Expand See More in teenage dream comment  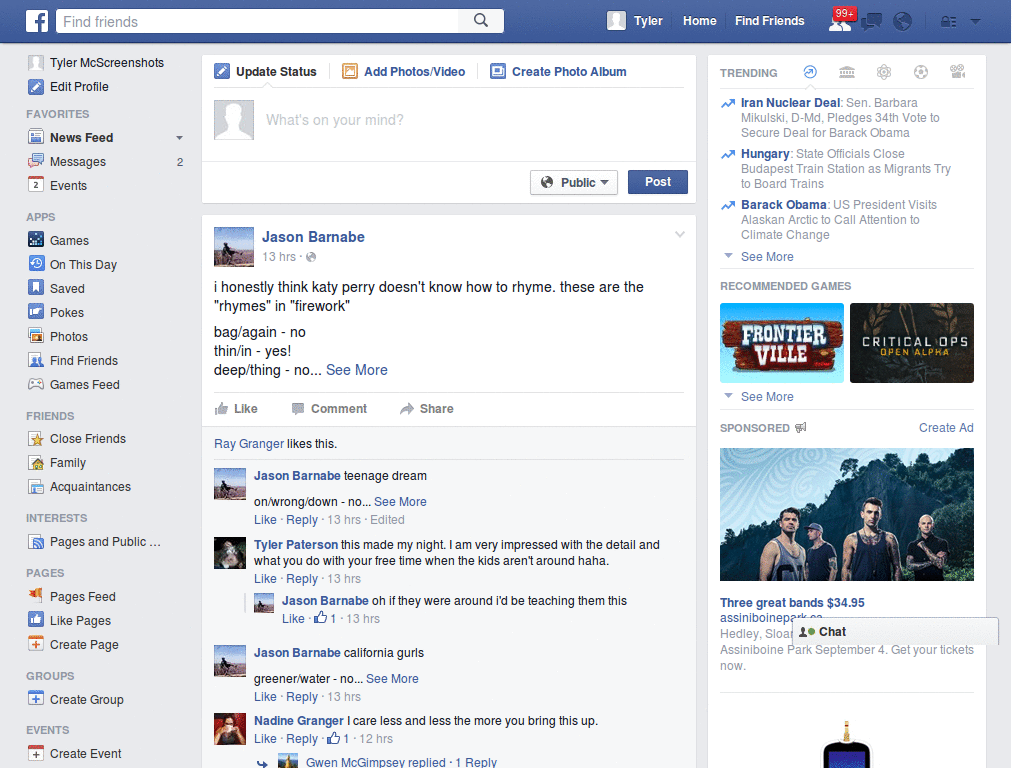[400, 502]
